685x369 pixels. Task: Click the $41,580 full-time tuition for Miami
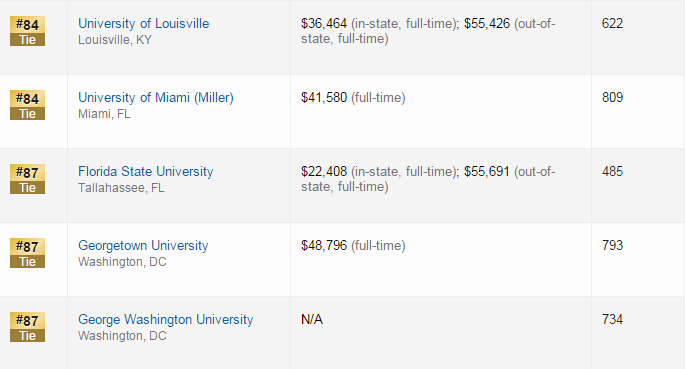tap(324, 97)
